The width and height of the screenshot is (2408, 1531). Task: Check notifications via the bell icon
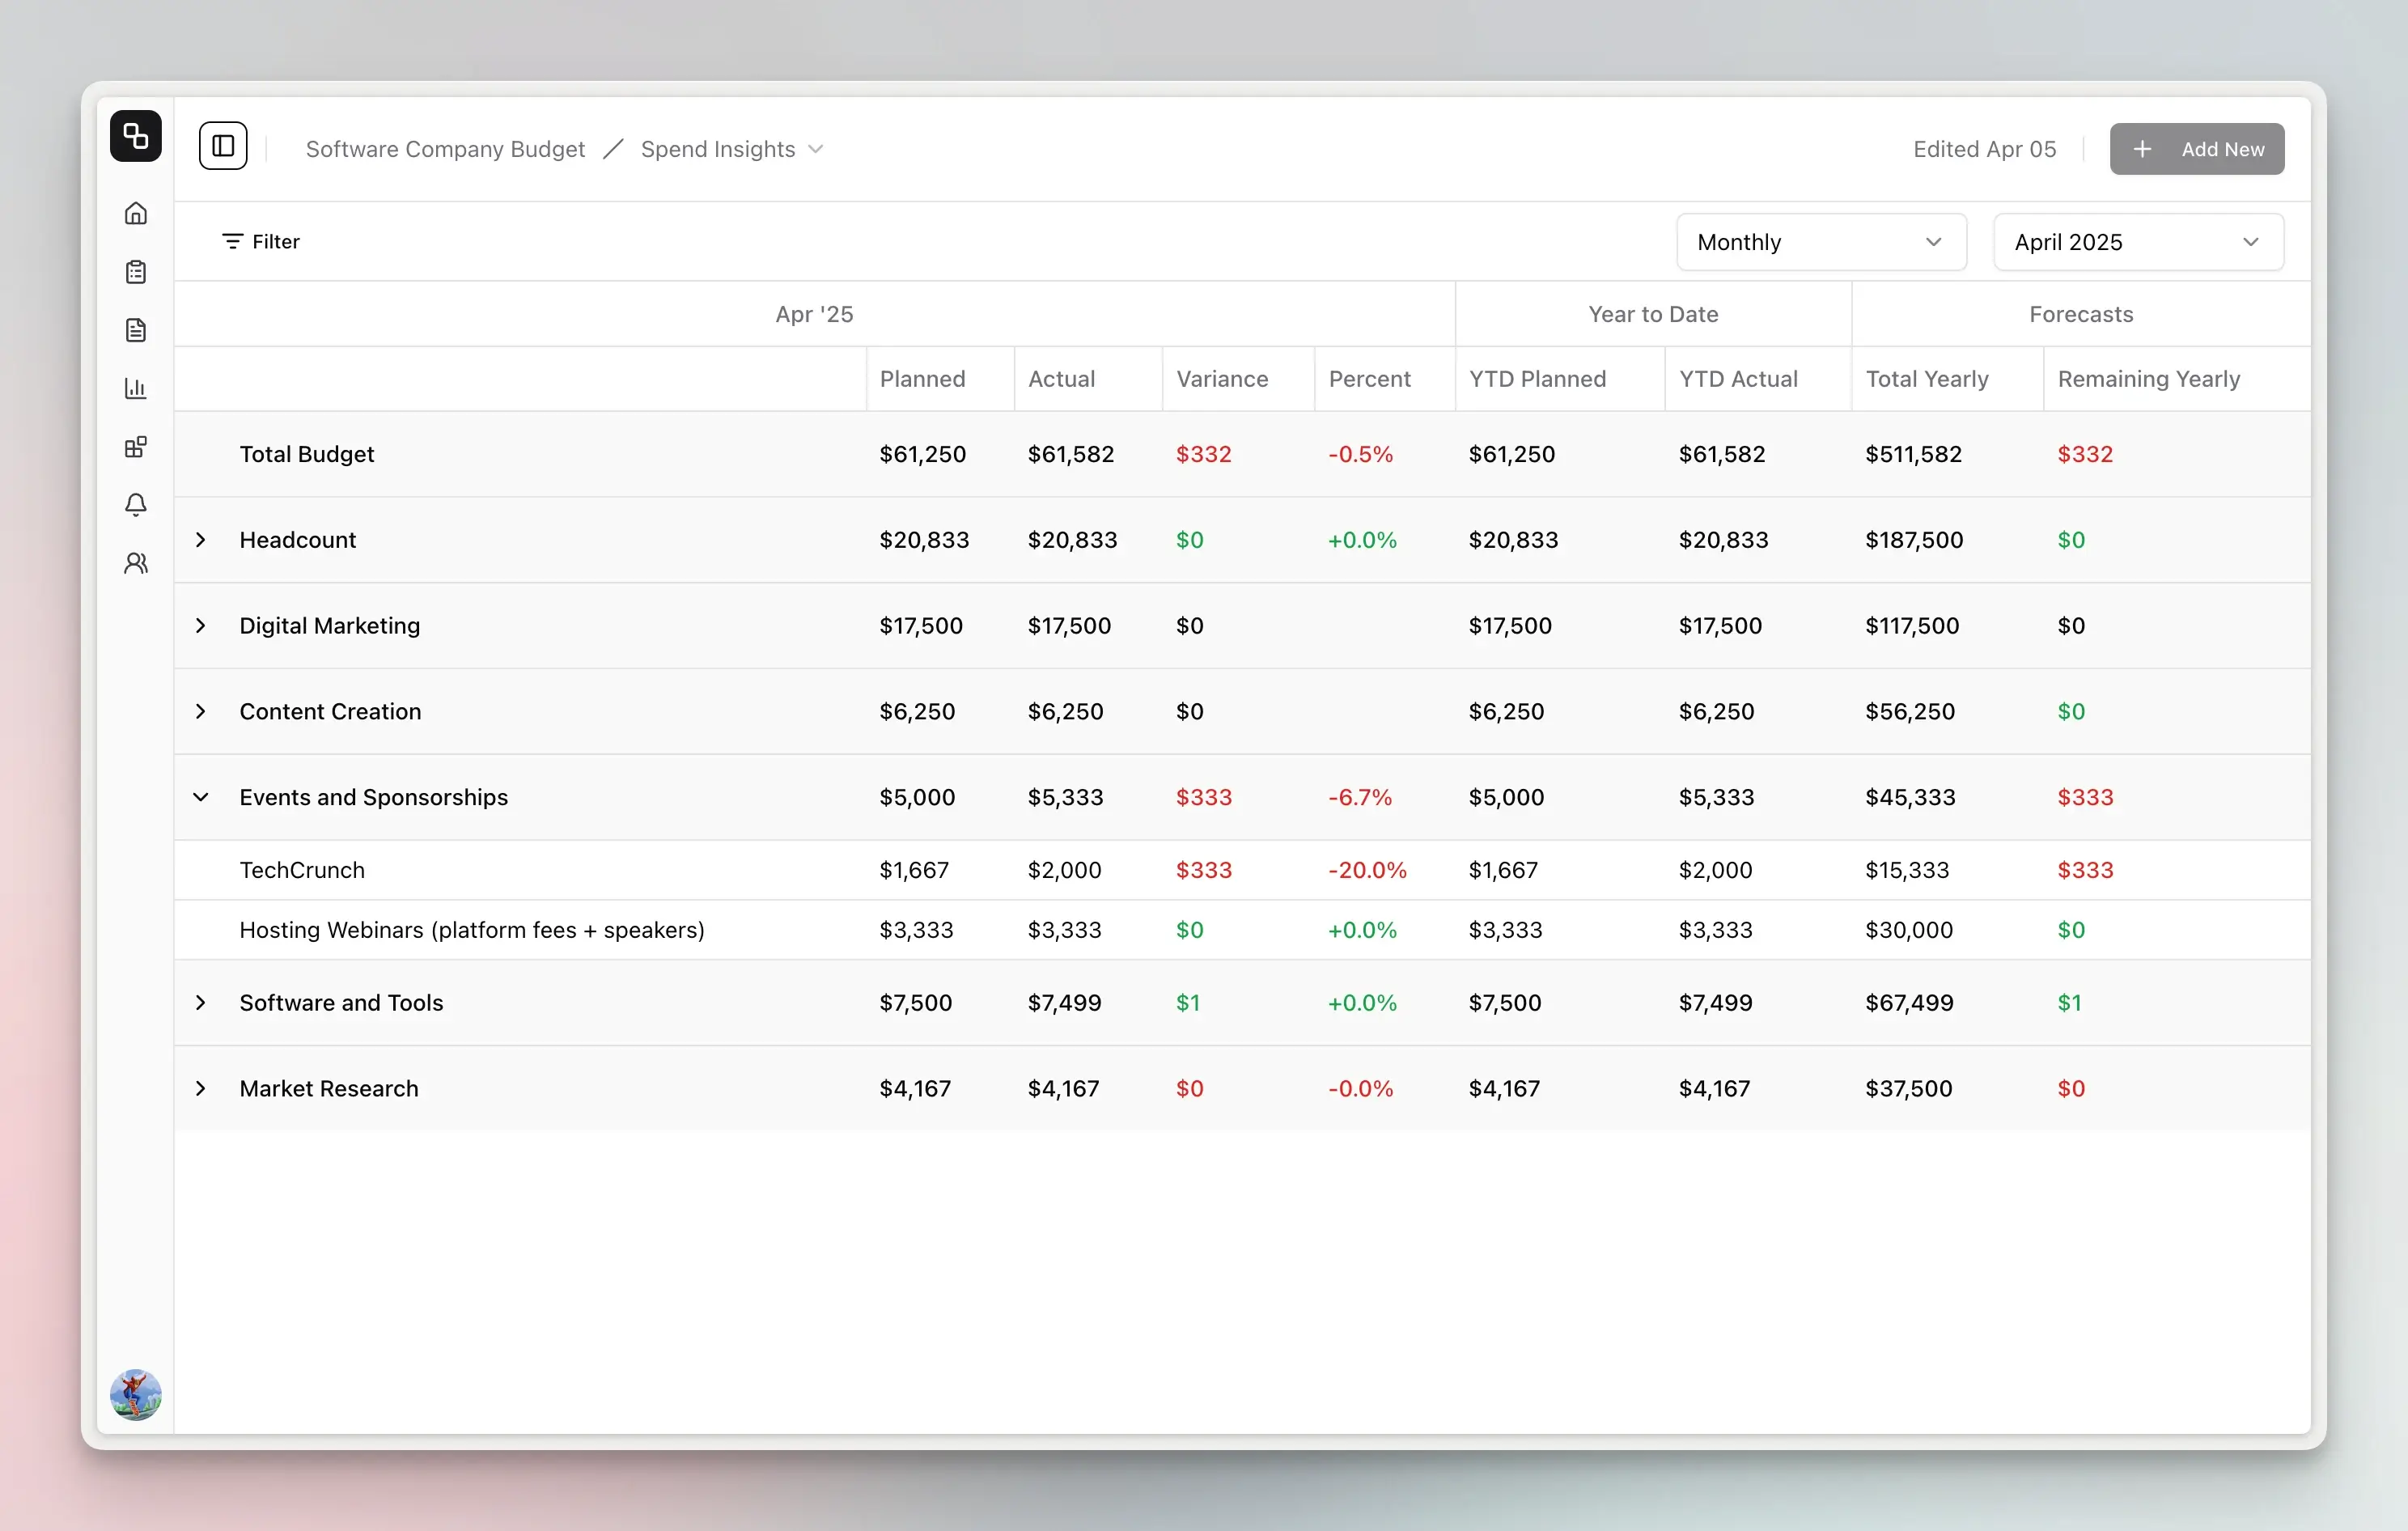[136, 505]
